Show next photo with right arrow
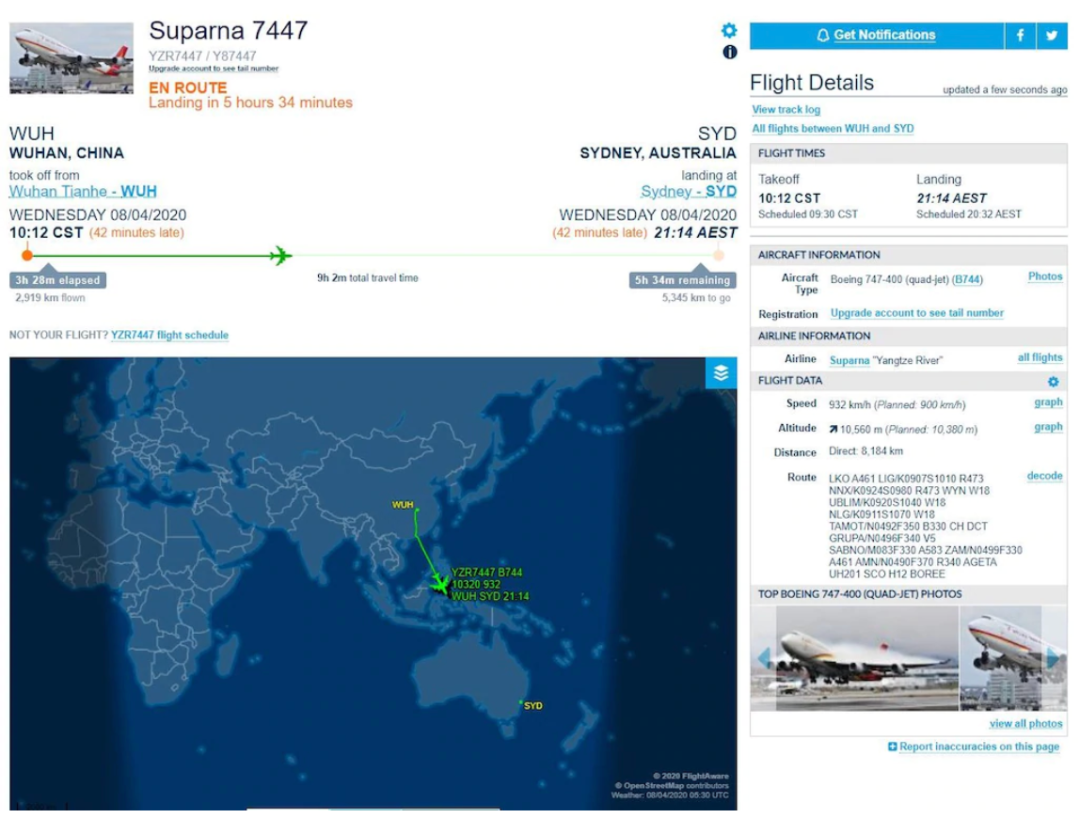The width and height of the screenshot is (1080, 818). click(1054, 658)
